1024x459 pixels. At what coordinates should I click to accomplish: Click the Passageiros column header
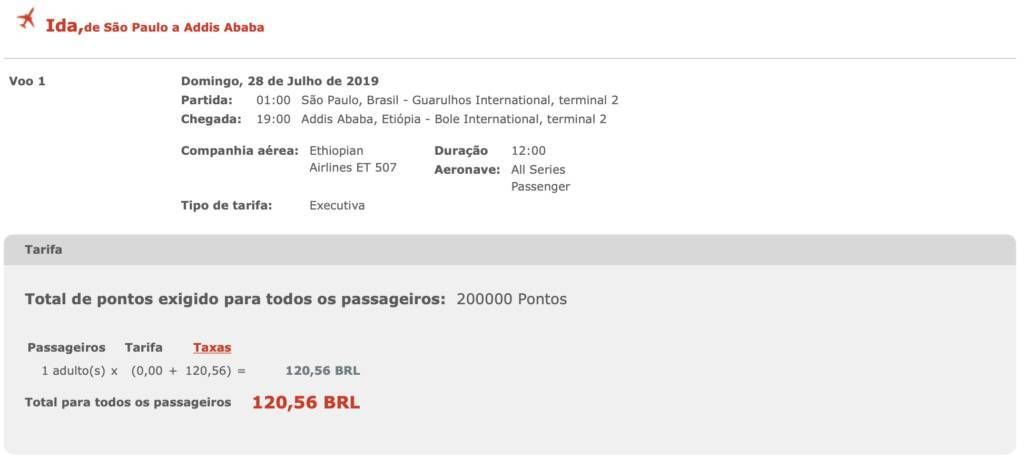67,348
